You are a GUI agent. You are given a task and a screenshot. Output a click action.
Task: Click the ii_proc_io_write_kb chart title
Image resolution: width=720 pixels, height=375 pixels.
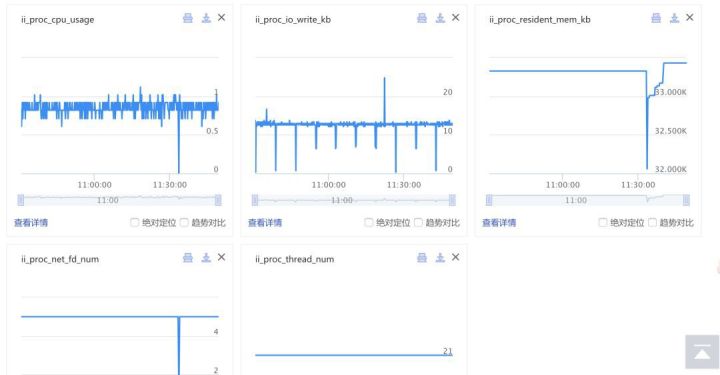coord(293,20)
